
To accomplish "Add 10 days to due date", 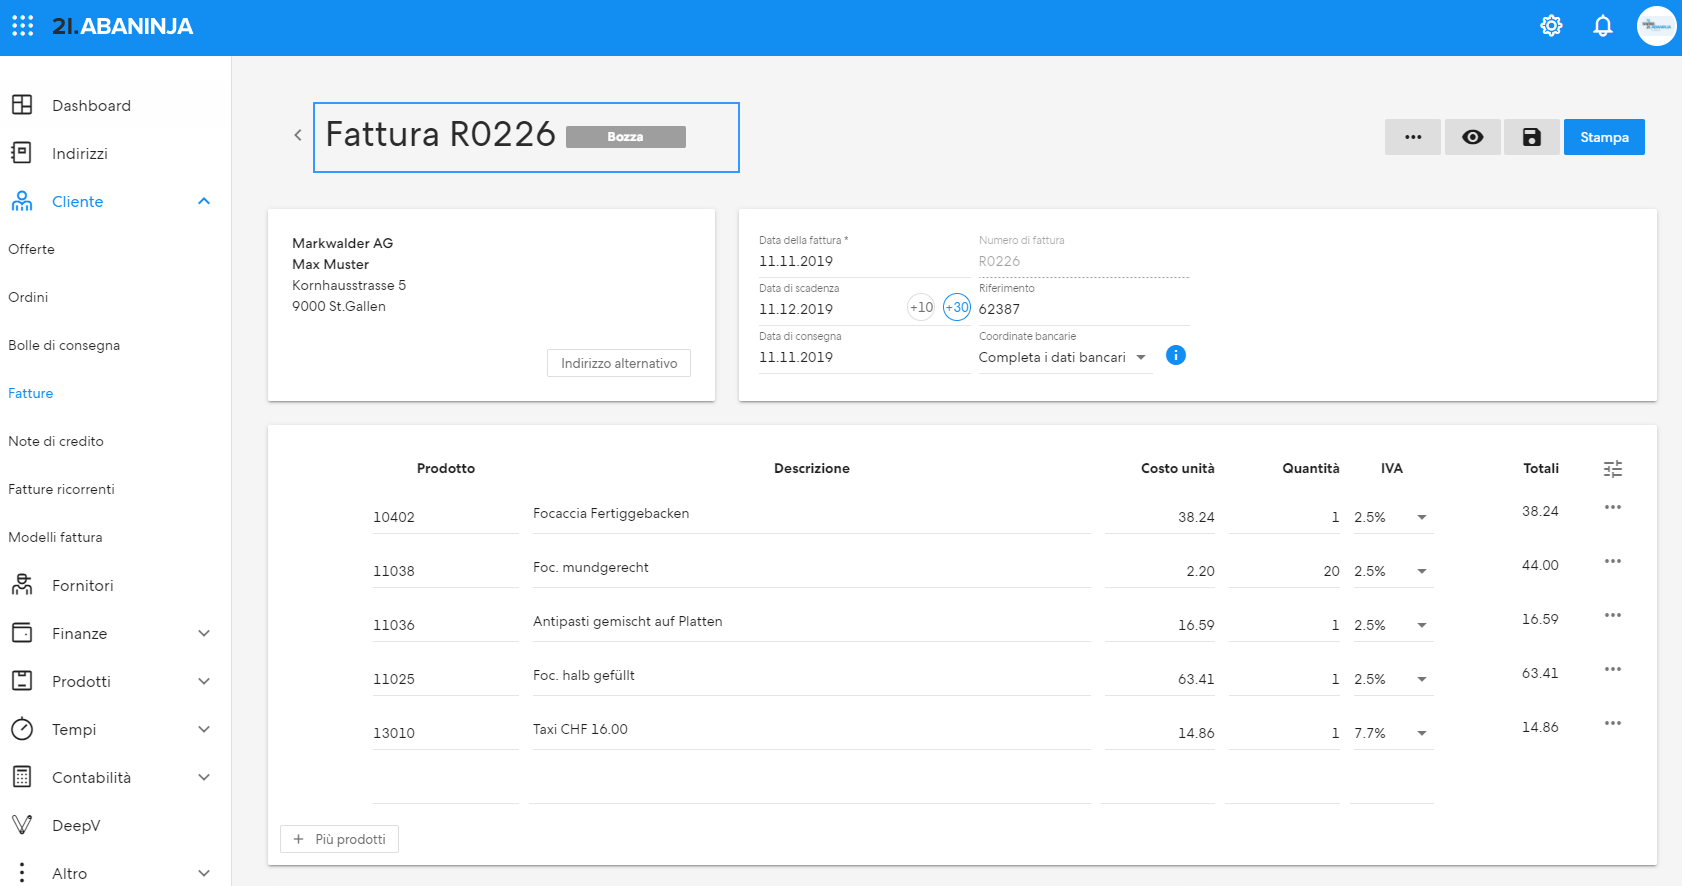I will tap(921, 307).
